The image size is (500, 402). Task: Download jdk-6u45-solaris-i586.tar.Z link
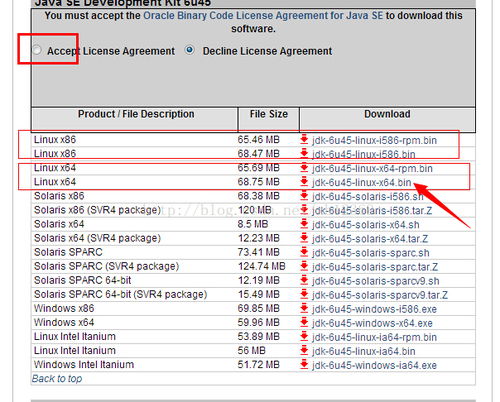[372, 211]
